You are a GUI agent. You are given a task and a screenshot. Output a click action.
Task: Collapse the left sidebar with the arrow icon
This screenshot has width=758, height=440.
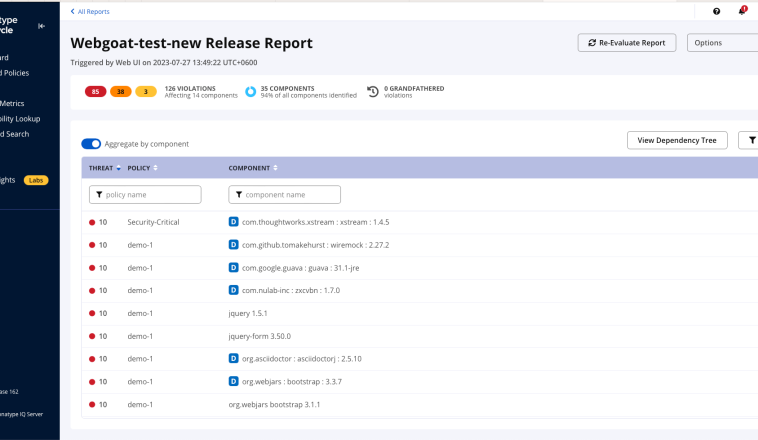(41, 25)
